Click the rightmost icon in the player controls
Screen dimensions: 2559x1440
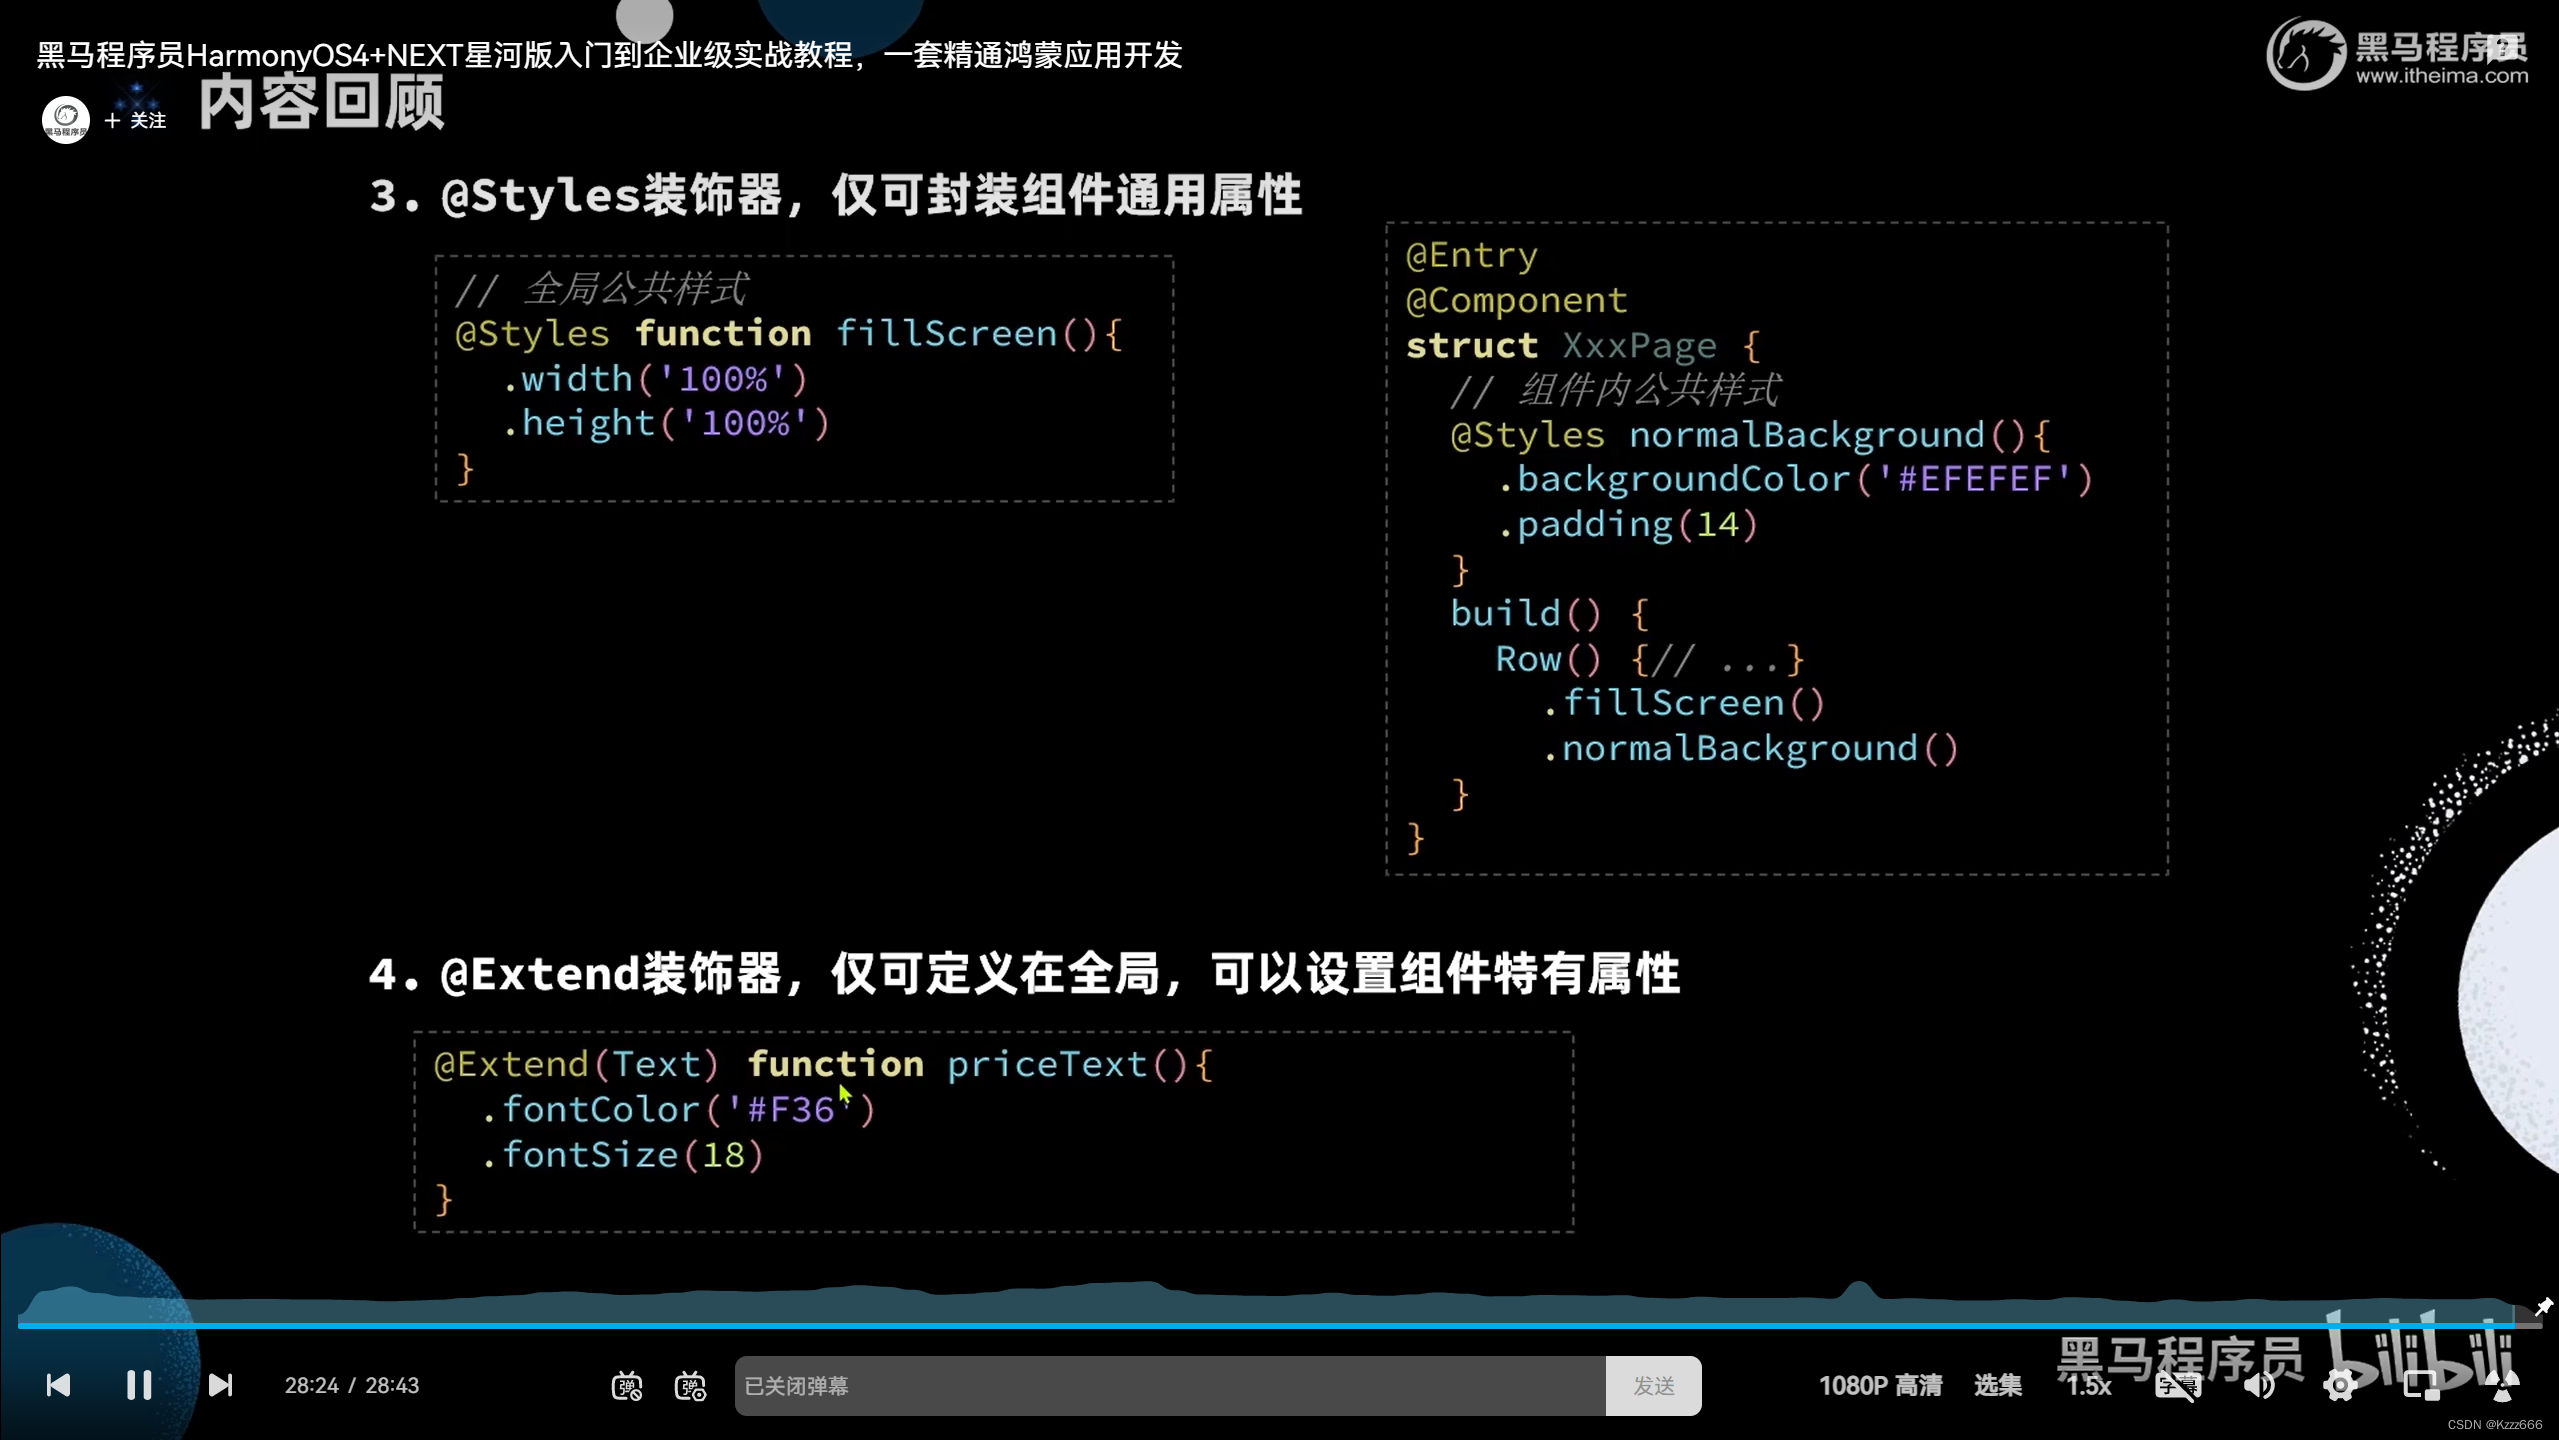(x=2503, y=1385)
